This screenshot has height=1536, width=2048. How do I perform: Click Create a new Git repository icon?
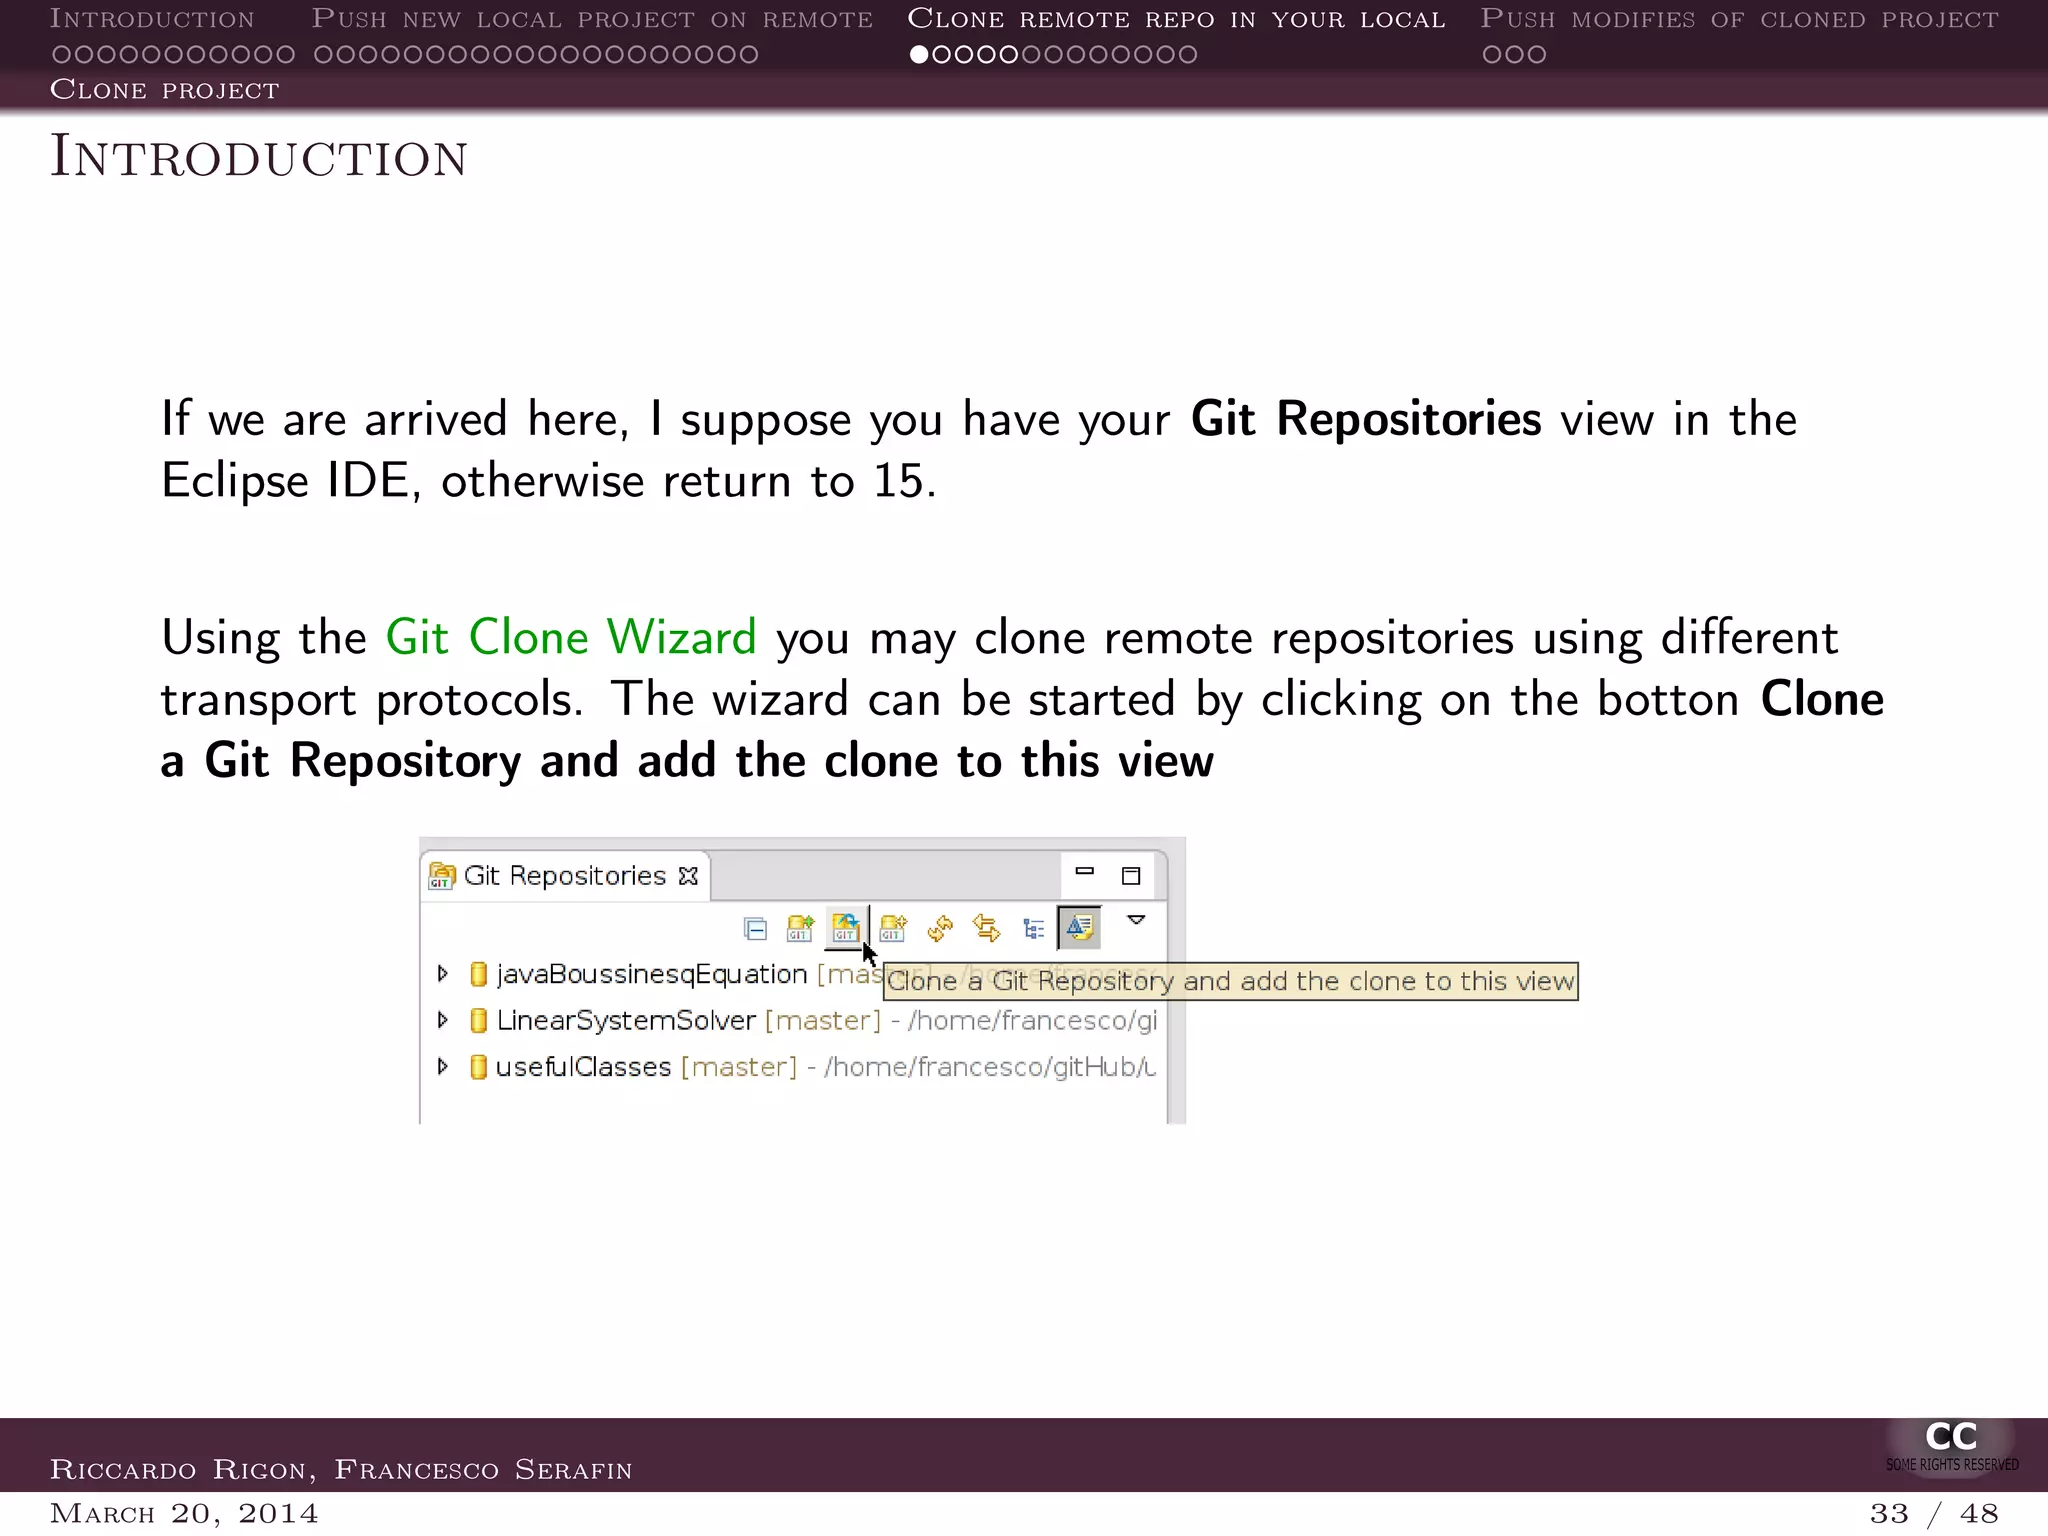coord(893,929)
